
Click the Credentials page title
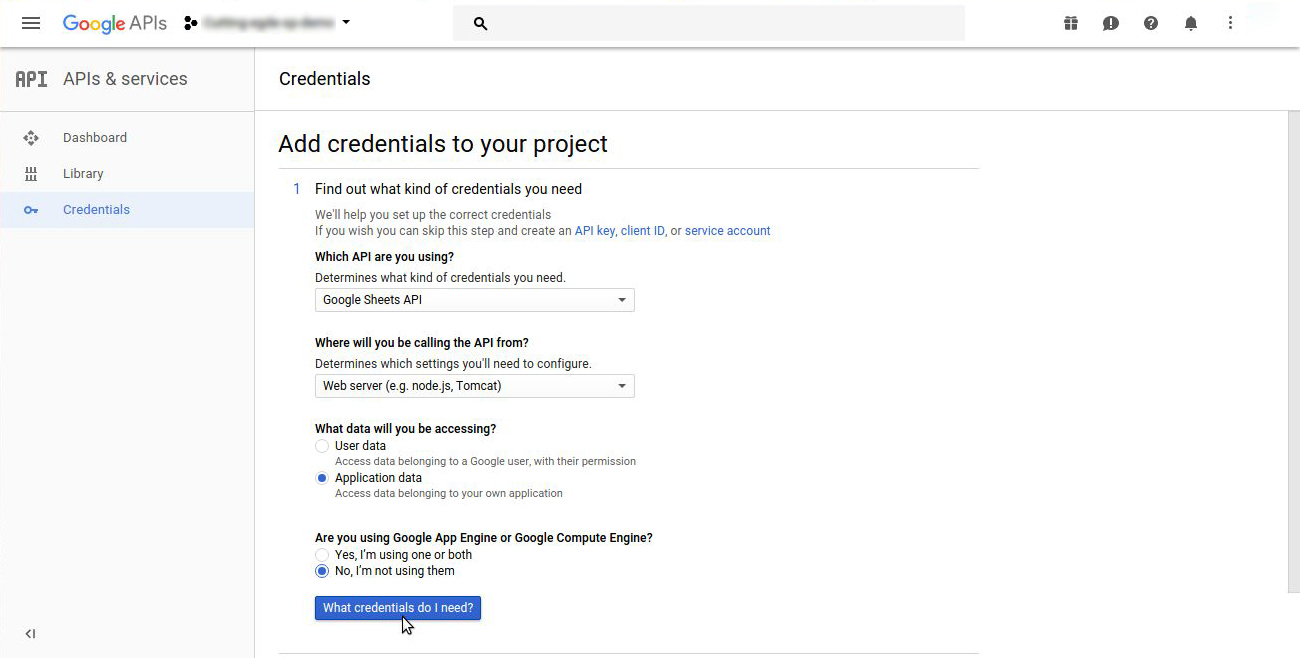[325, 79]
